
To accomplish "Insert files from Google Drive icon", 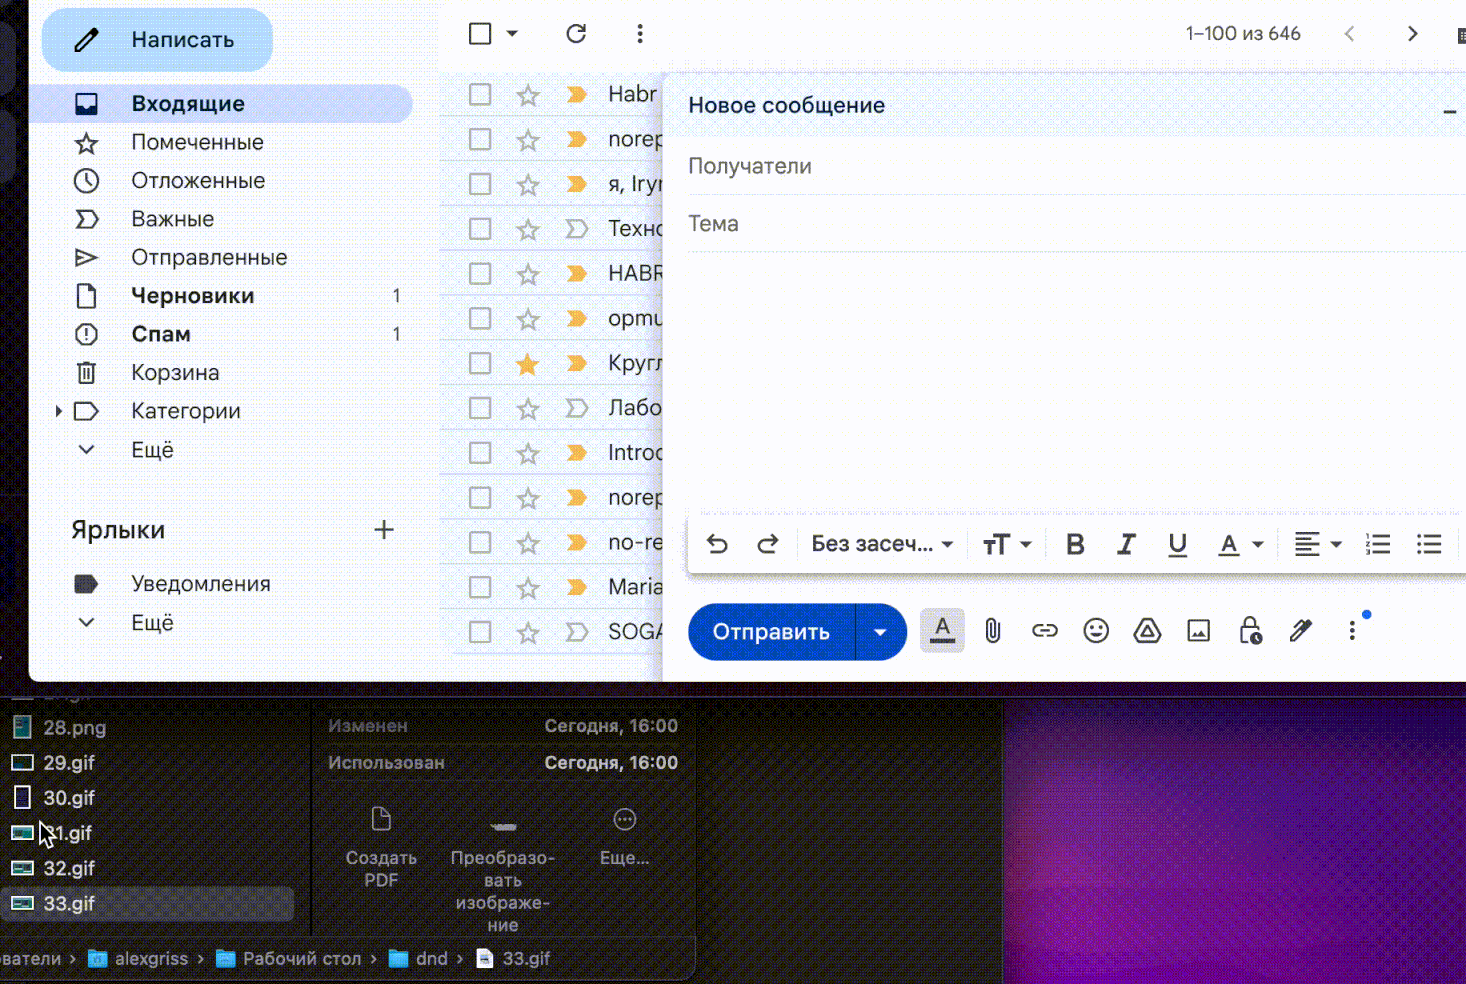I will click(x=1147, y=631).
